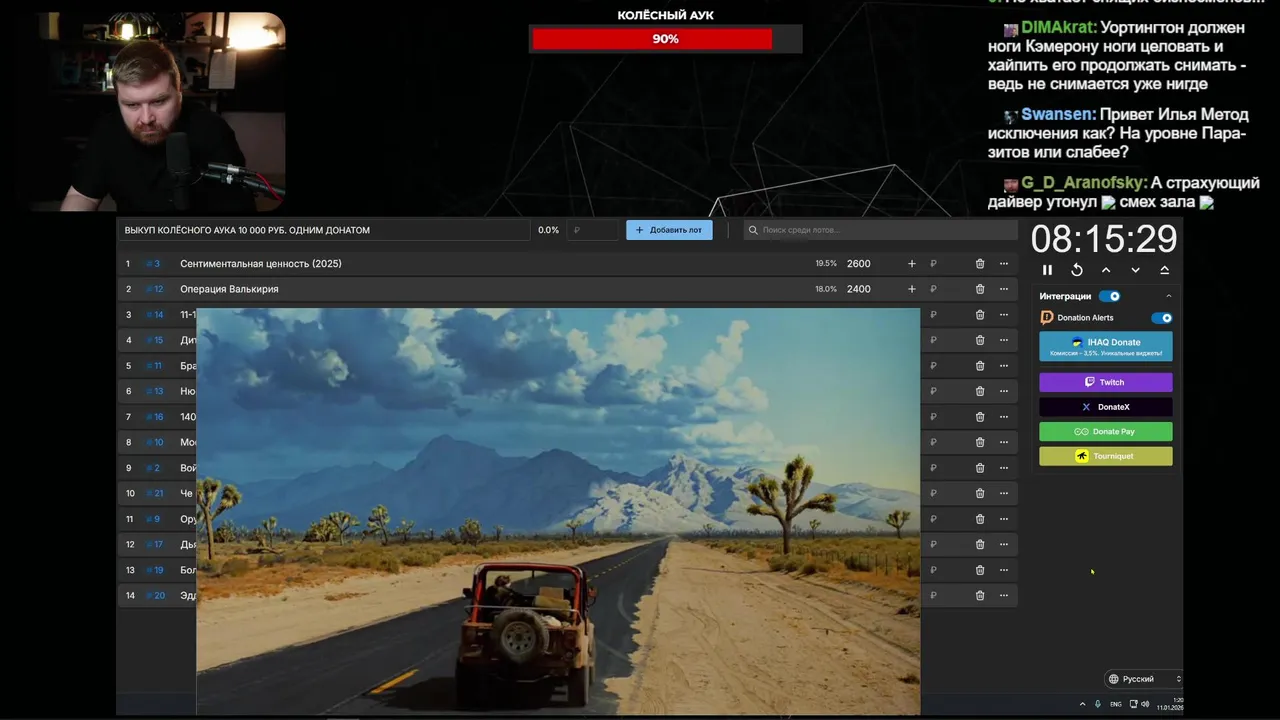Image resolution: width=1280 pixels, height=720 pixels.
Task: Reset the timer with circular arrow
Action: click(1076, 270)
